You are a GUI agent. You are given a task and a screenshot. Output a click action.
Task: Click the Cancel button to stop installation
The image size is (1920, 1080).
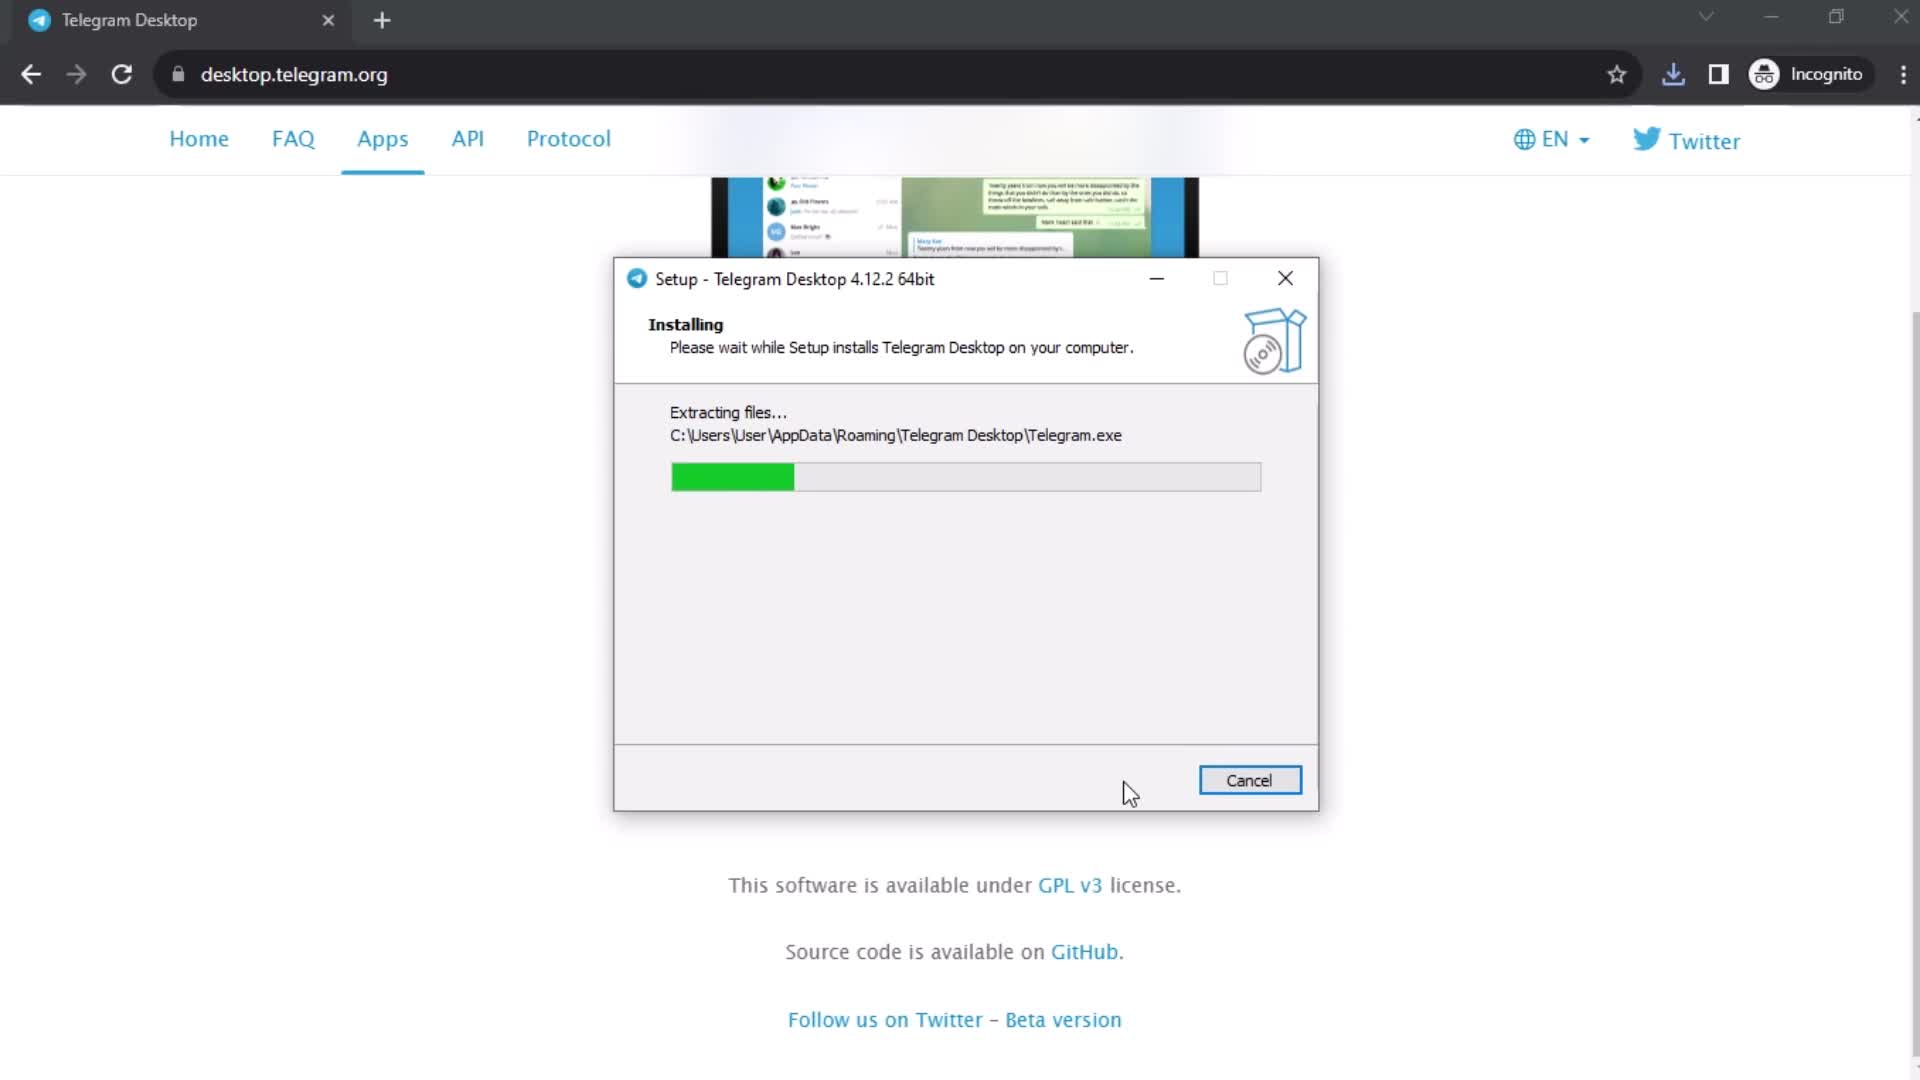coord(1249,779)
